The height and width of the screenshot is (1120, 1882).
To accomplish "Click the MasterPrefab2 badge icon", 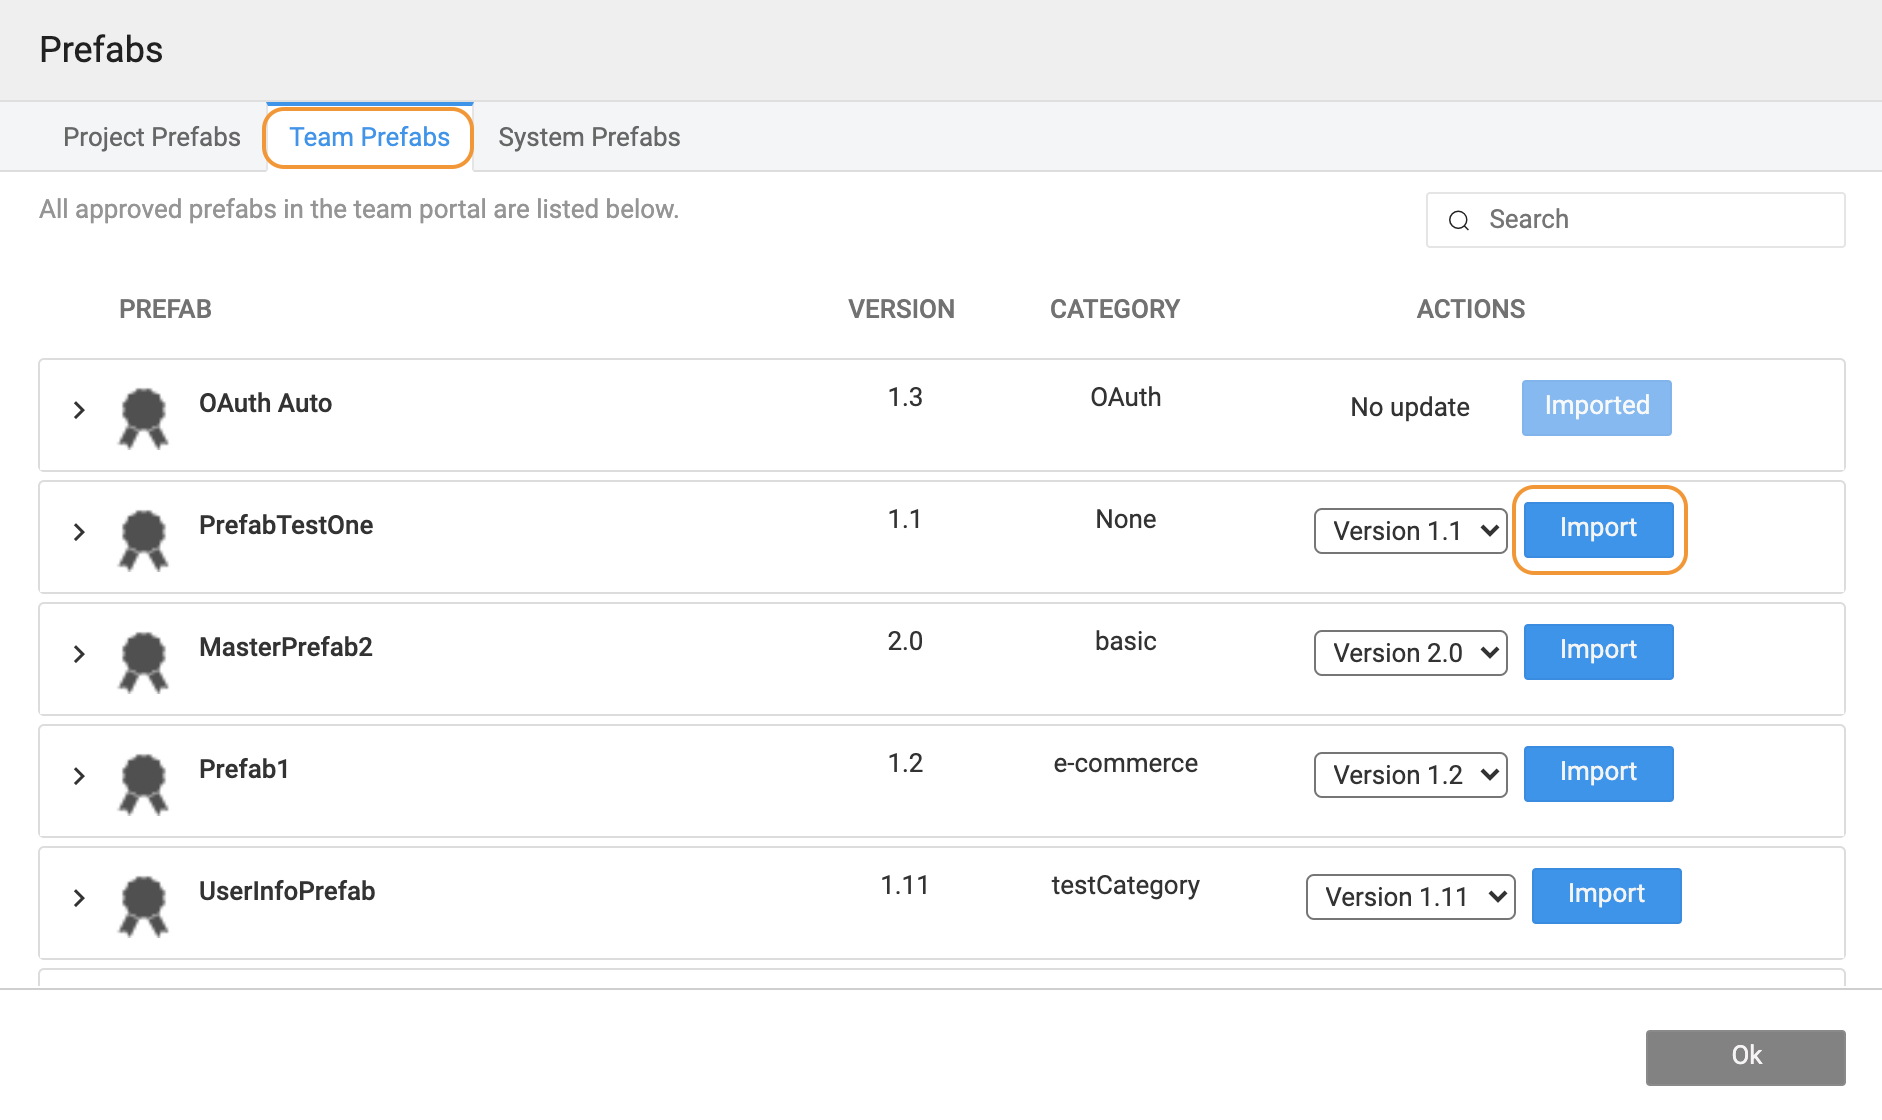I will click(x=143, y=661).
